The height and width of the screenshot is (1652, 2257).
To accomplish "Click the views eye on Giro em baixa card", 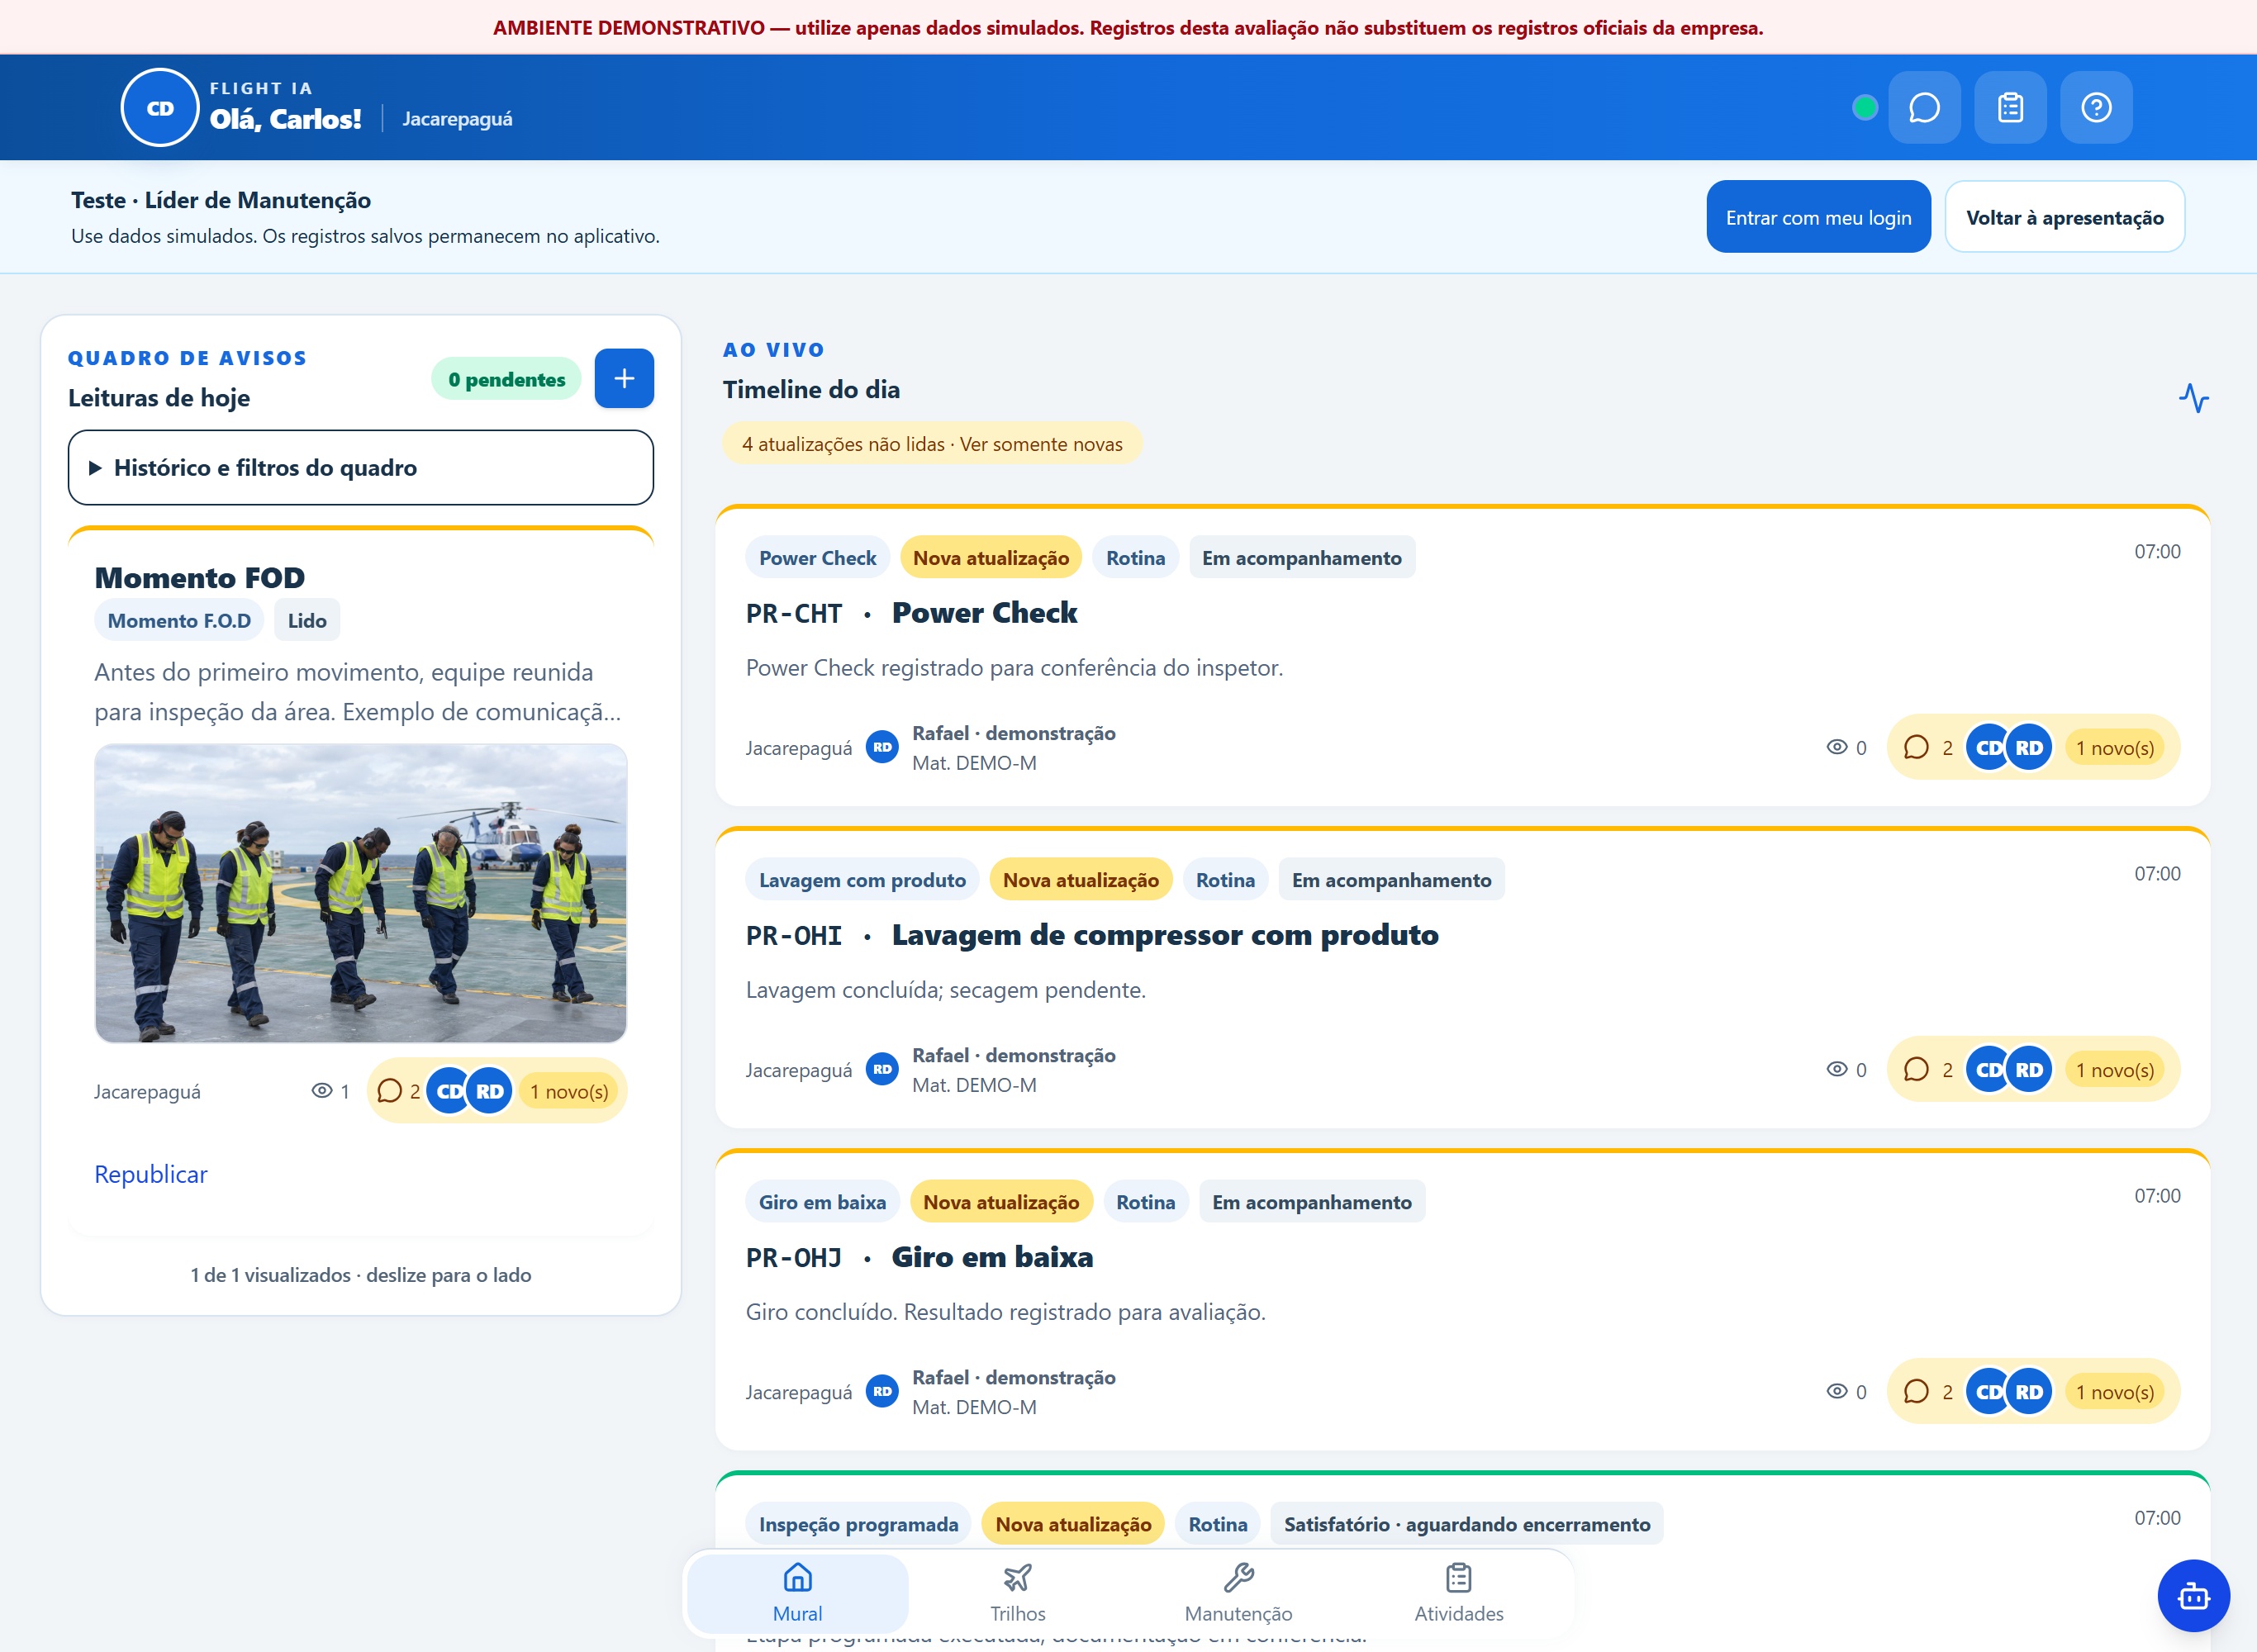I will coord(1846,1392).
